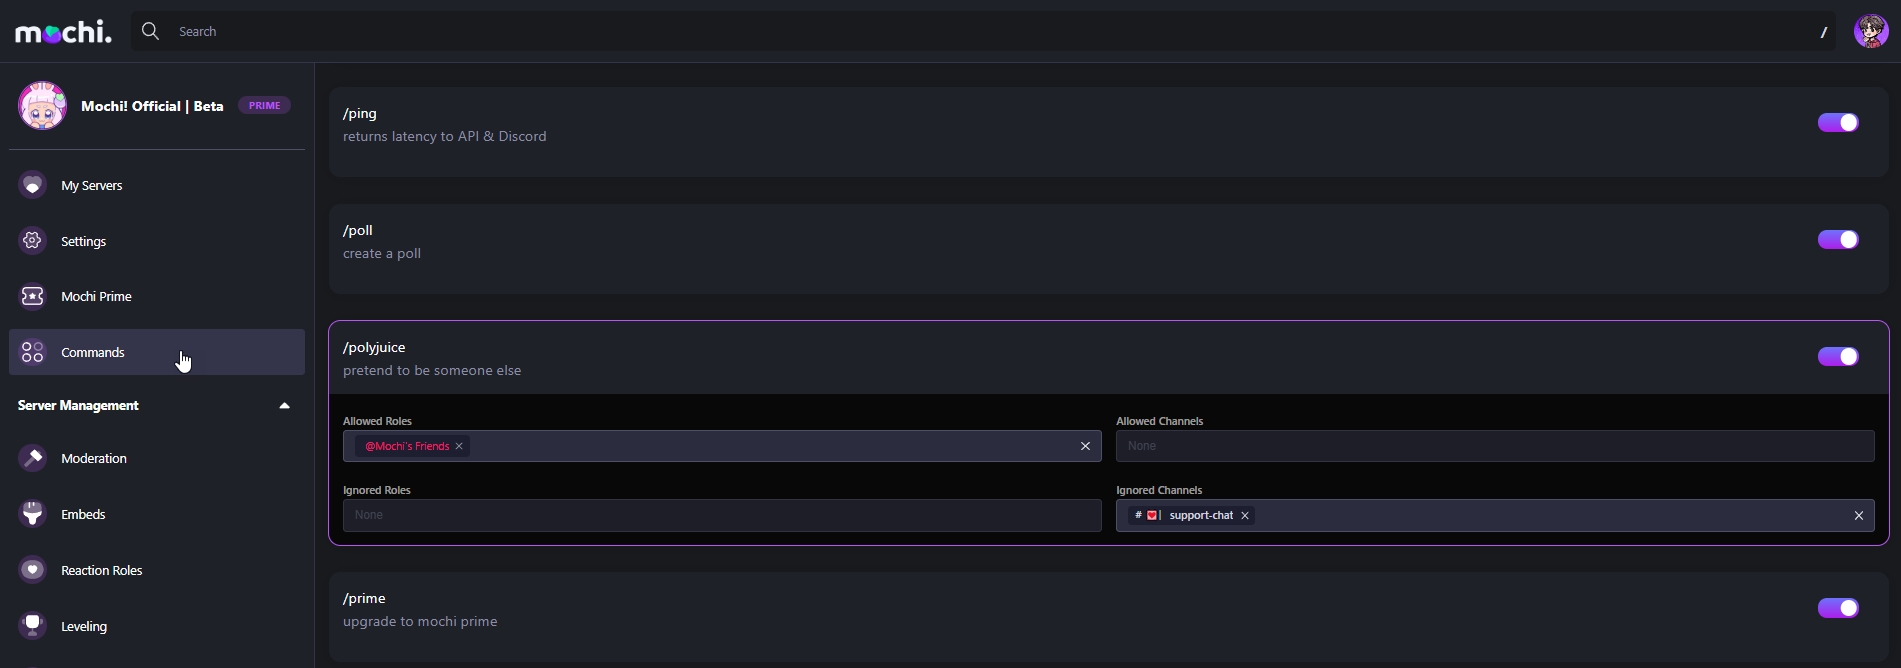Click the Settings gear icon
Image resolution: width=1901 pixels, height=668 pixels.
pos(33,241)
